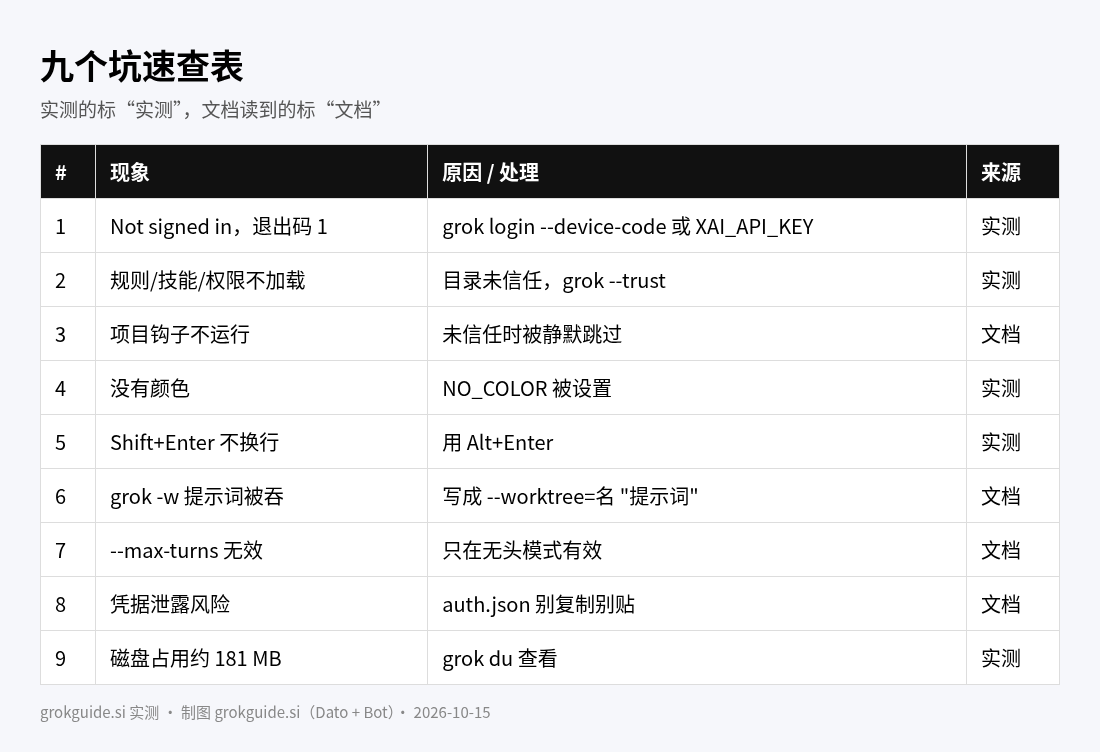Click "实测" in the Not signed in row
This screenshot has width=1100, height=752.
click(1013, 226)
